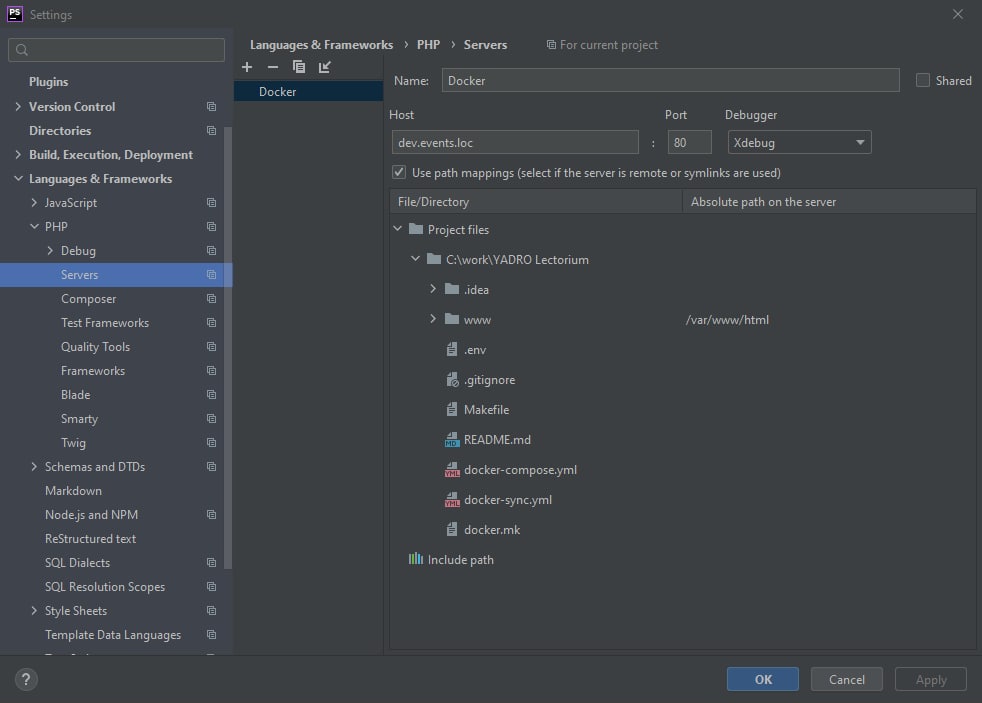Open Smarty settings page
Image resolution: width=982 pixels, height=703 pixels.
click(80, 419)
